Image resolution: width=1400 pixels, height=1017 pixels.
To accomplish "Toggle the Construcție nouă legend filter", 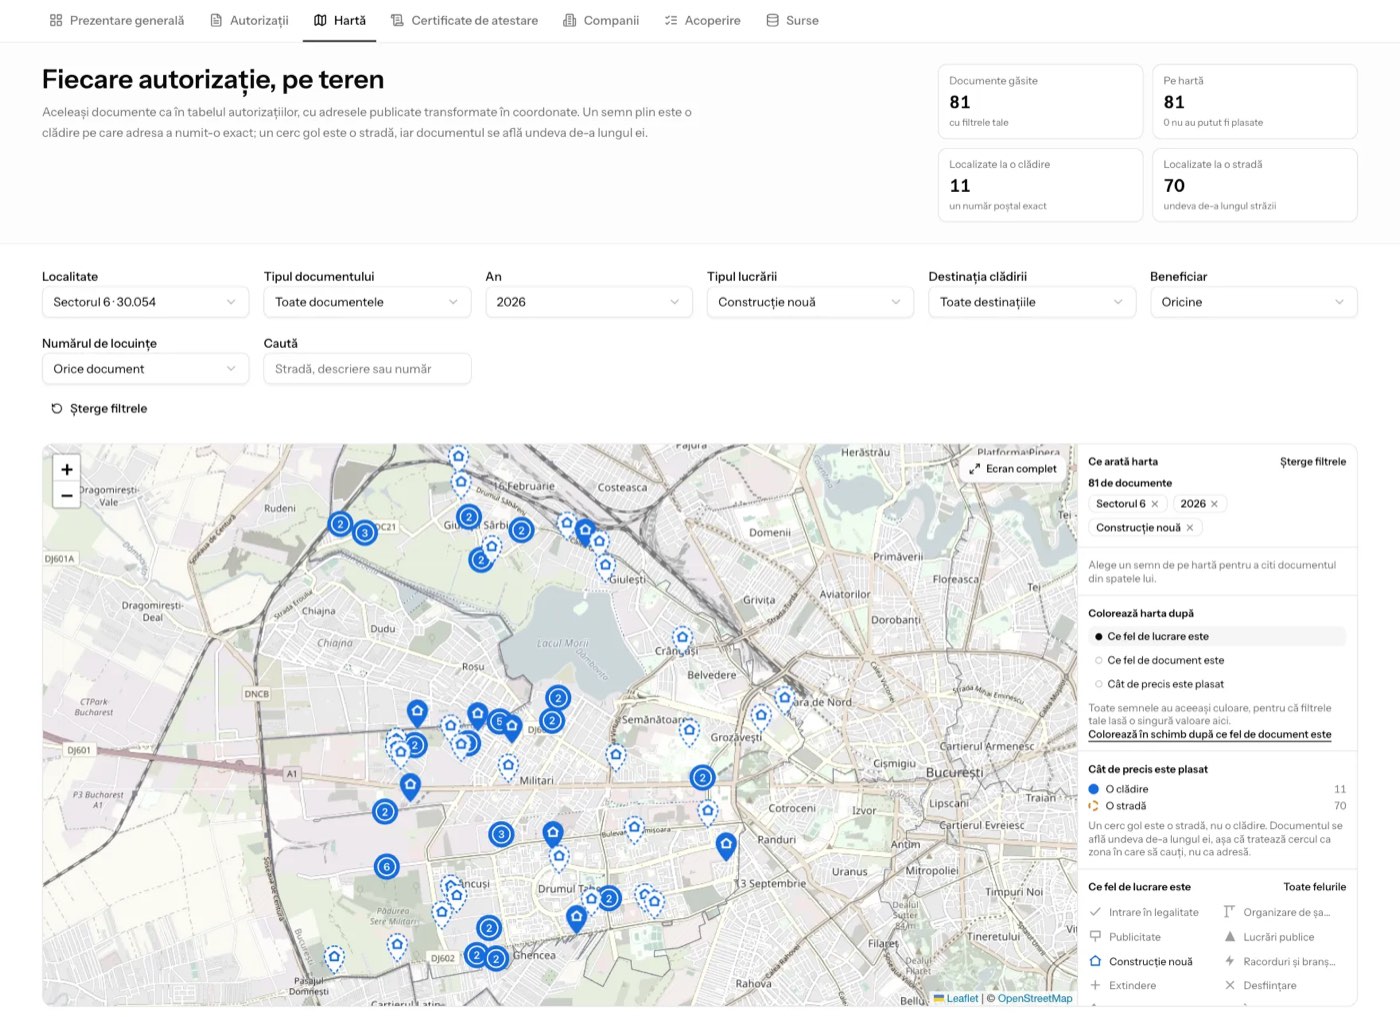I will pyautogui.click(x=1141, y=961).
